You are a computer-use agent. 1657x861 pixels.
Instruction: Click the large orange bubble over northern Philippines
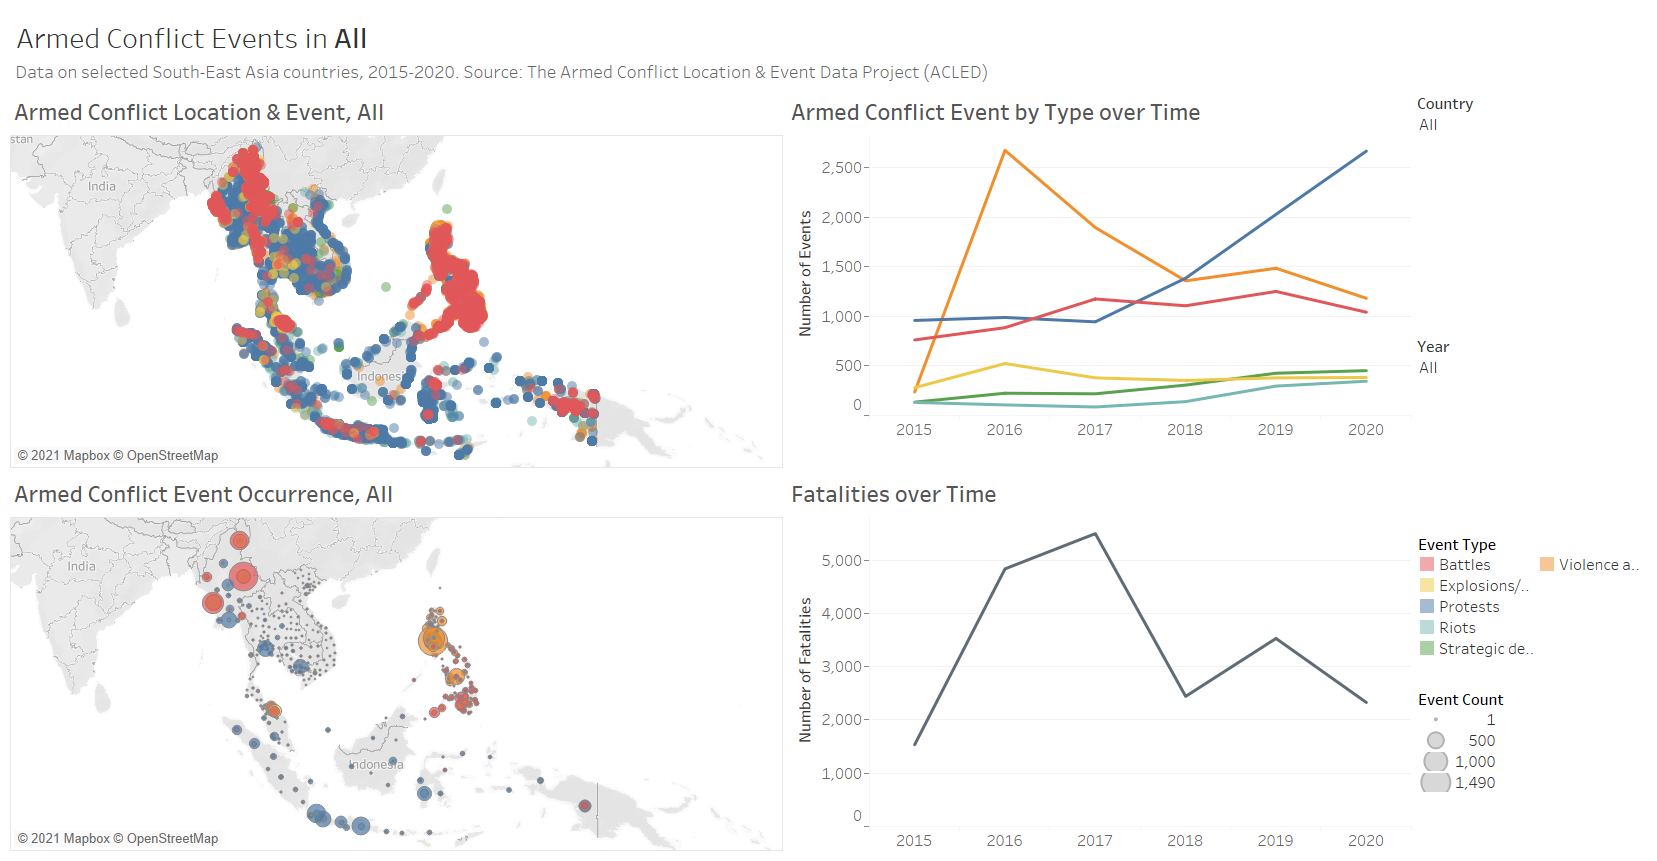(x=433, y=639)
